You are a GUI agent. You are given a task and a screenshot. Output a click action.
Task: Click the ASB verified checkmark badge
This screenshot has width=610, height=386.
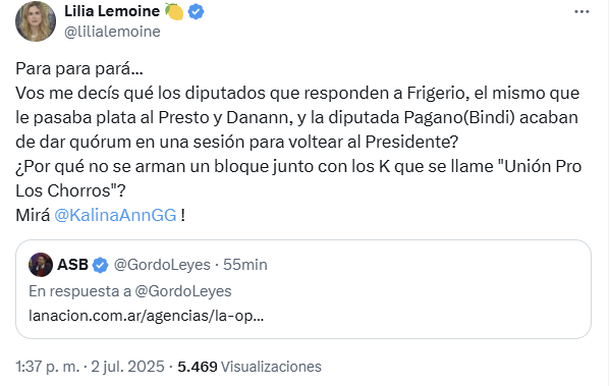[x=100, y=265]
